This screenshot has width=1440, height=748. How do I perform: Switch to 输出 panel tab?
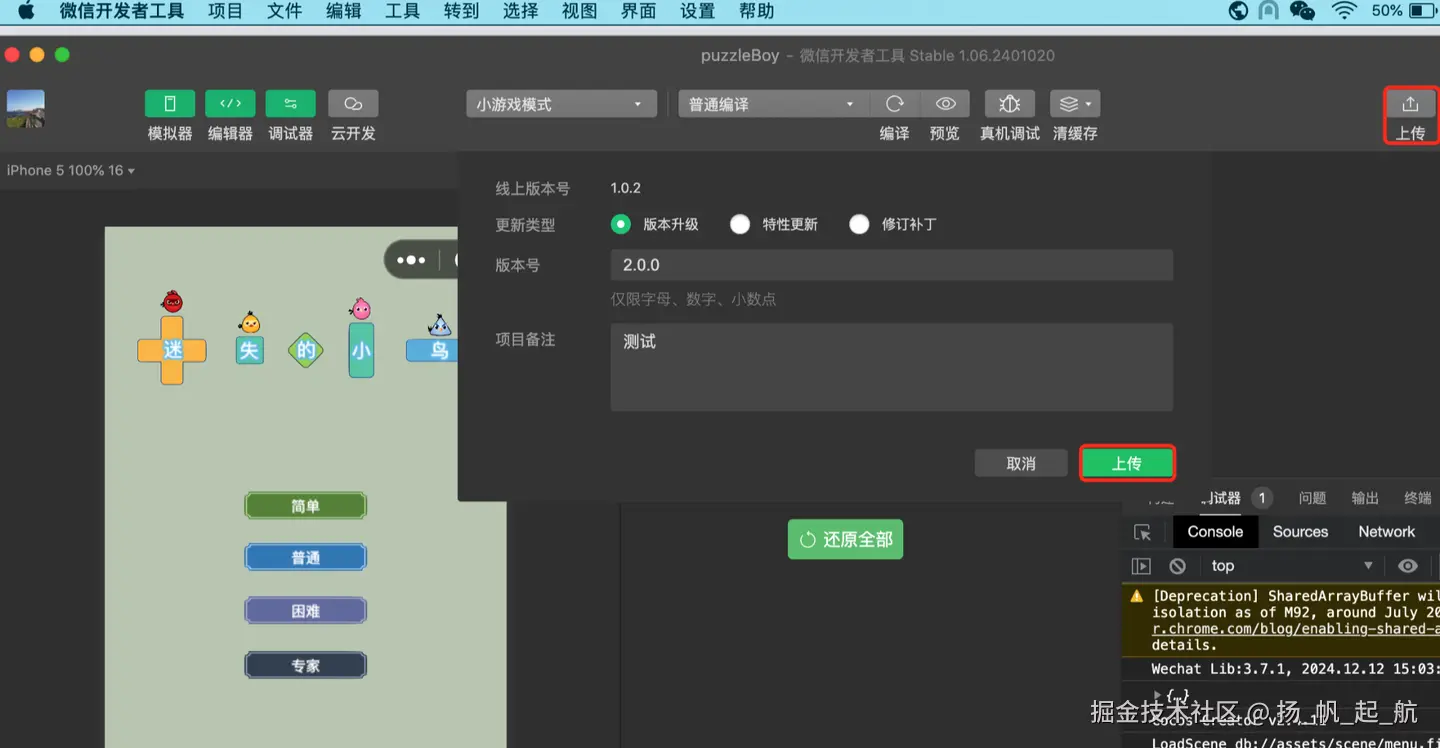[1365, 498]
